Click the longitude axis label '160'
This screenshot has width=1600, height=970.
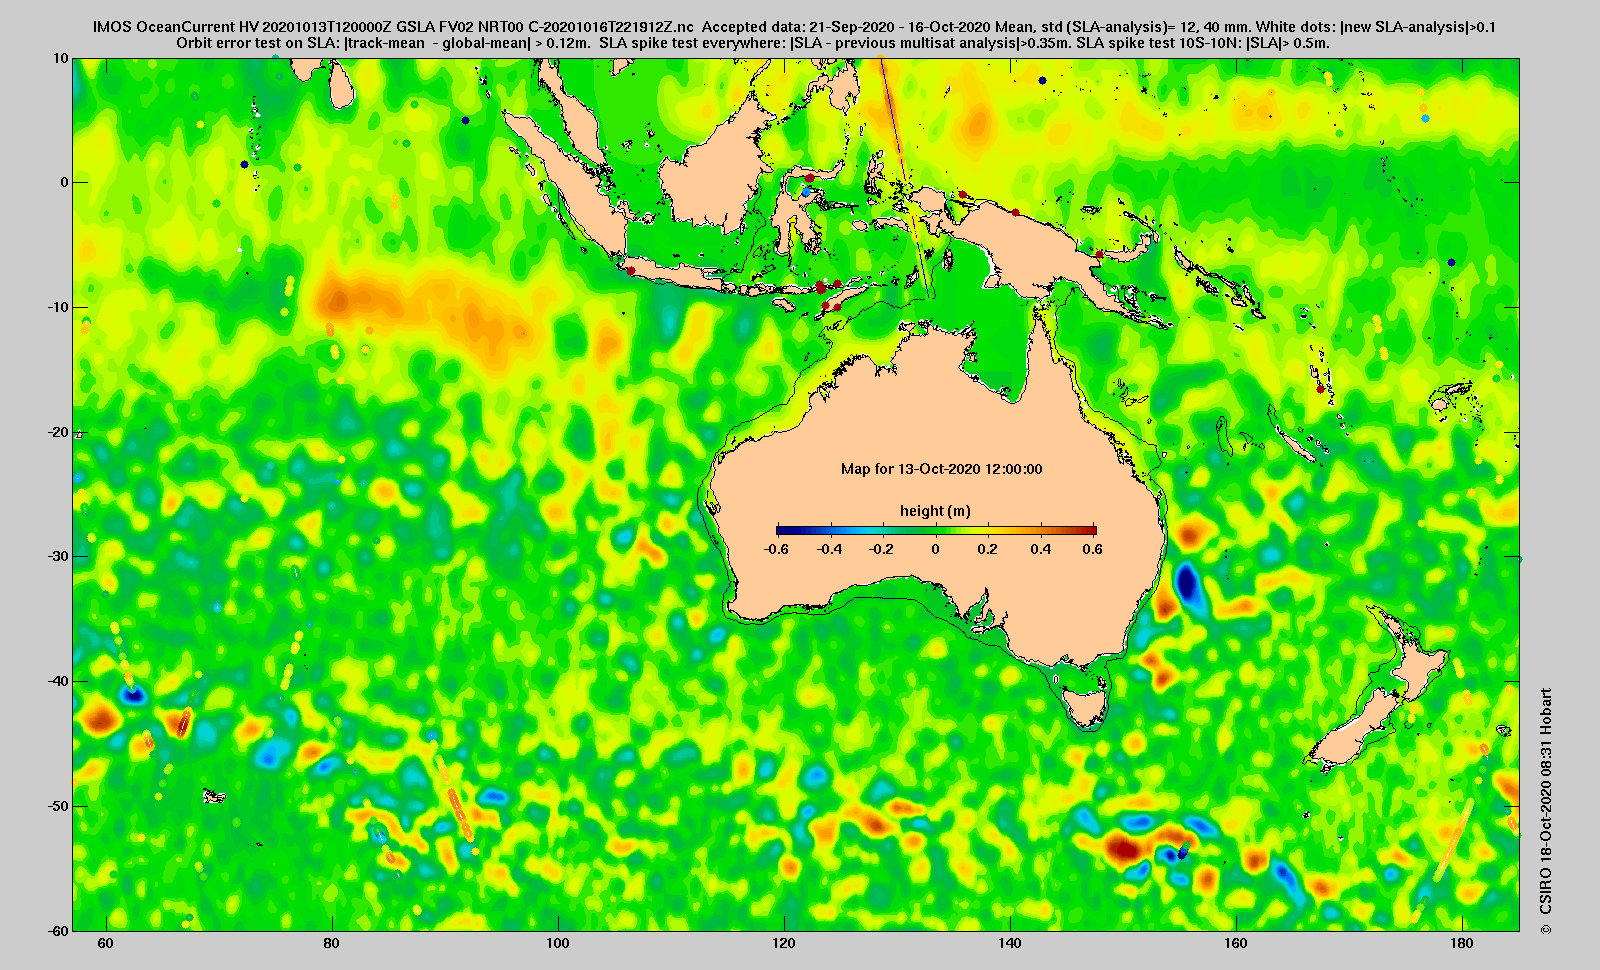(1235, 943)
